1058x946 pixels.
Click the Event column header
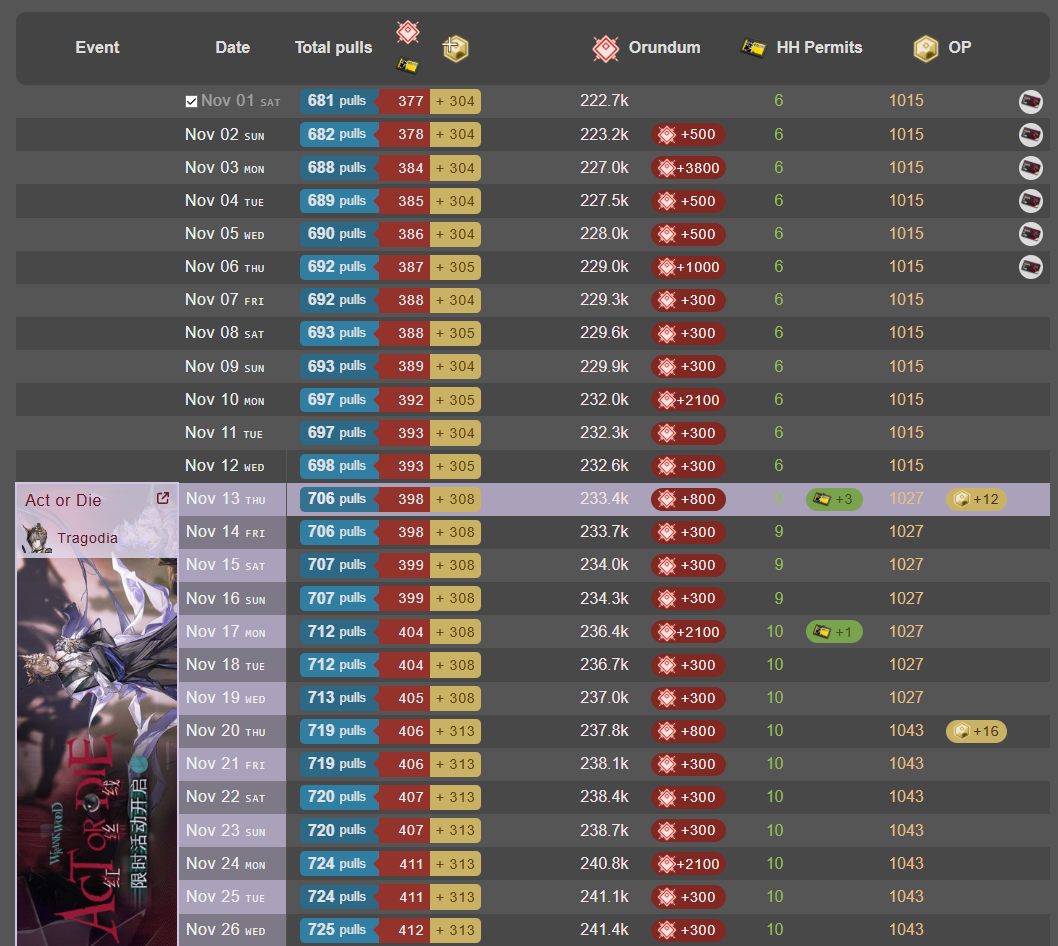click(x=97, y=47)
